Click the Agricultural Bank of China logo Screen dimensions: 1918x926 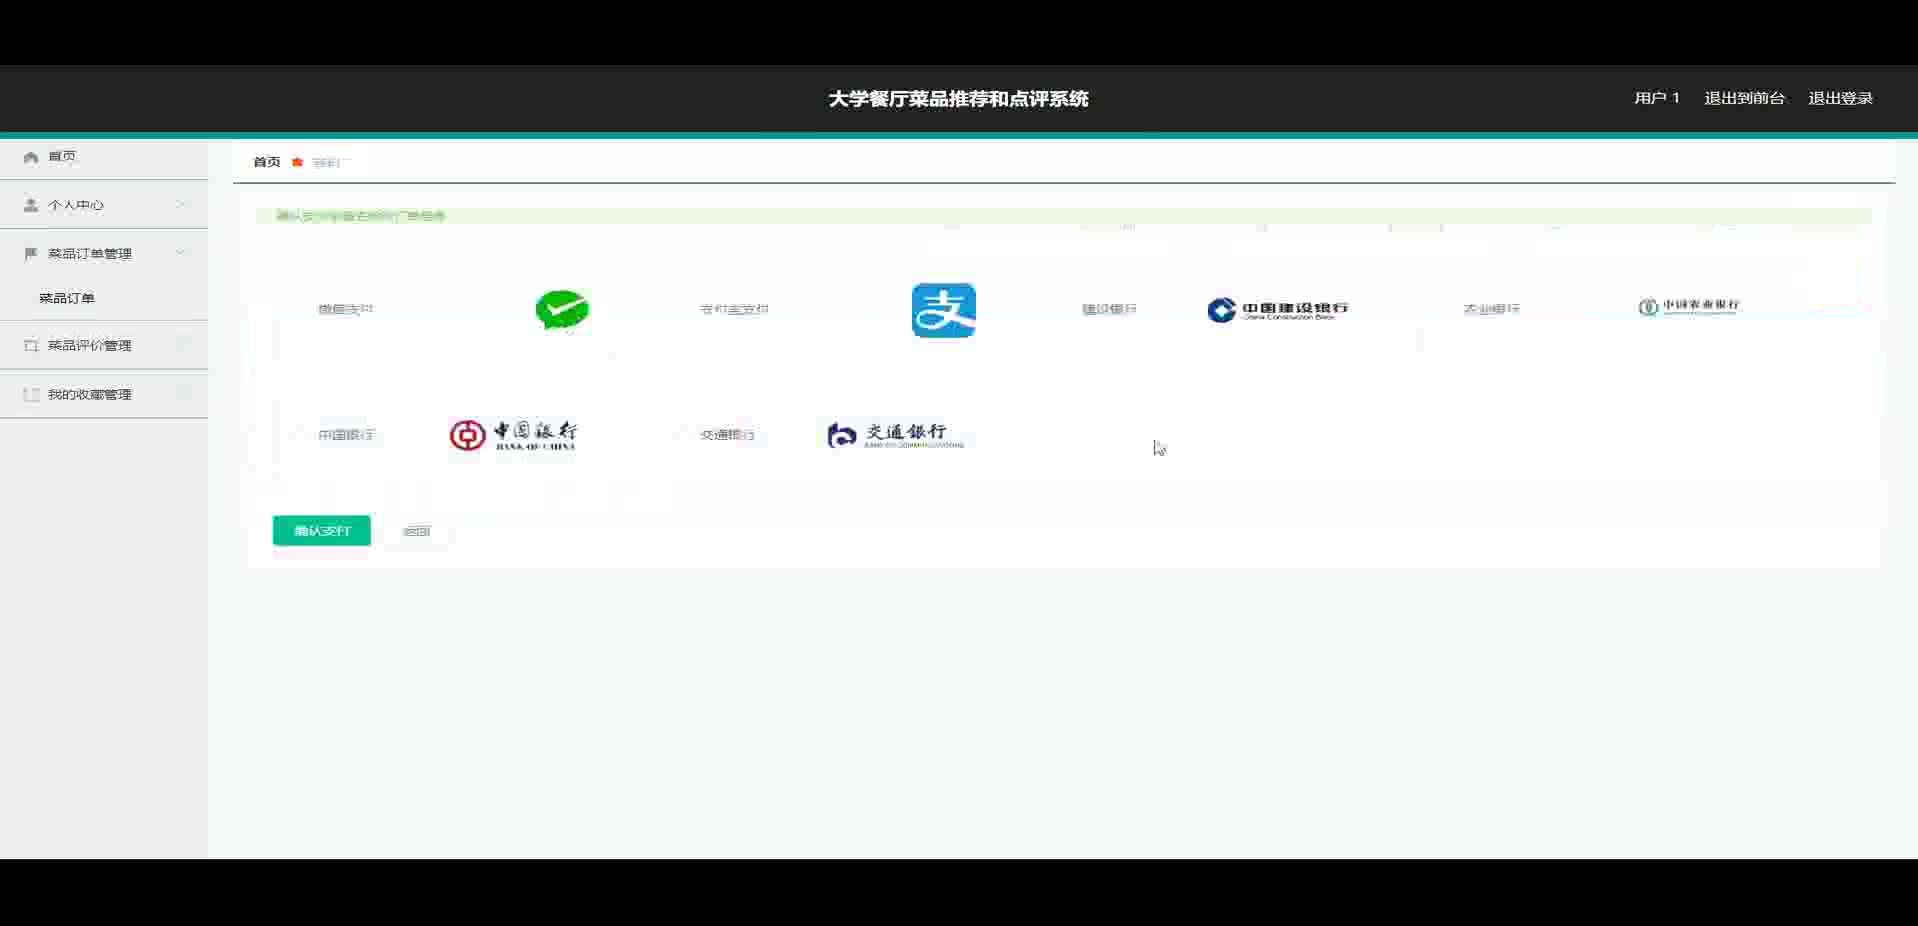click(x=1688, y=307)
